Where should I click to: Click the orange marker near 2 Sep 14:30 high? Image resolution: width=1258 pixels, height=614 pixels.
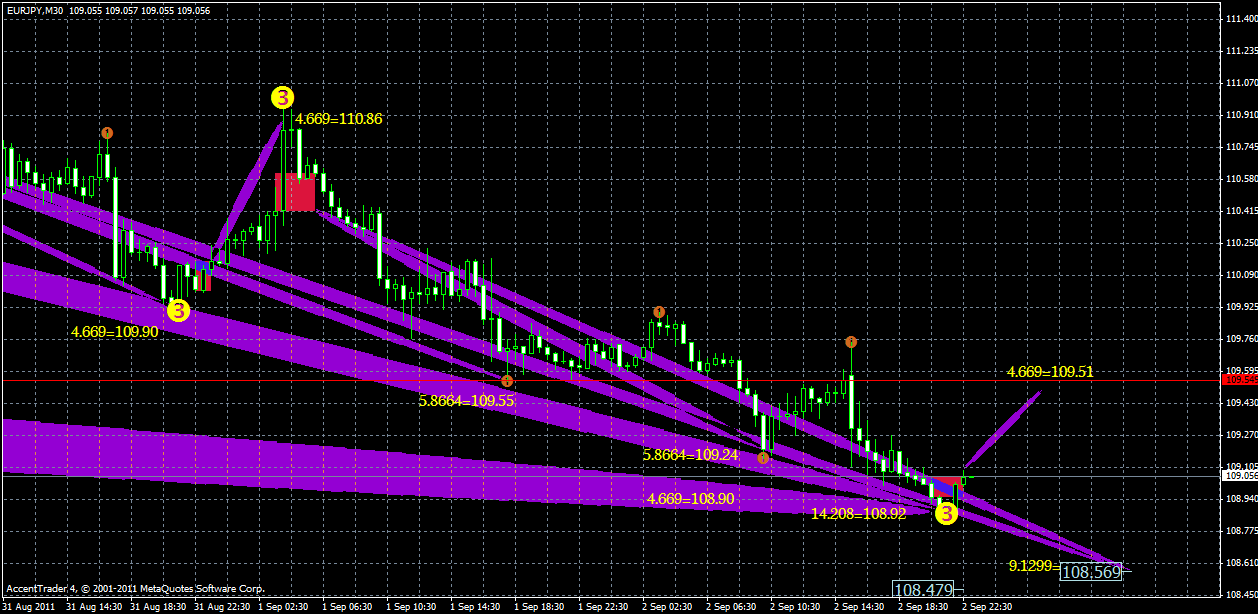849,341
